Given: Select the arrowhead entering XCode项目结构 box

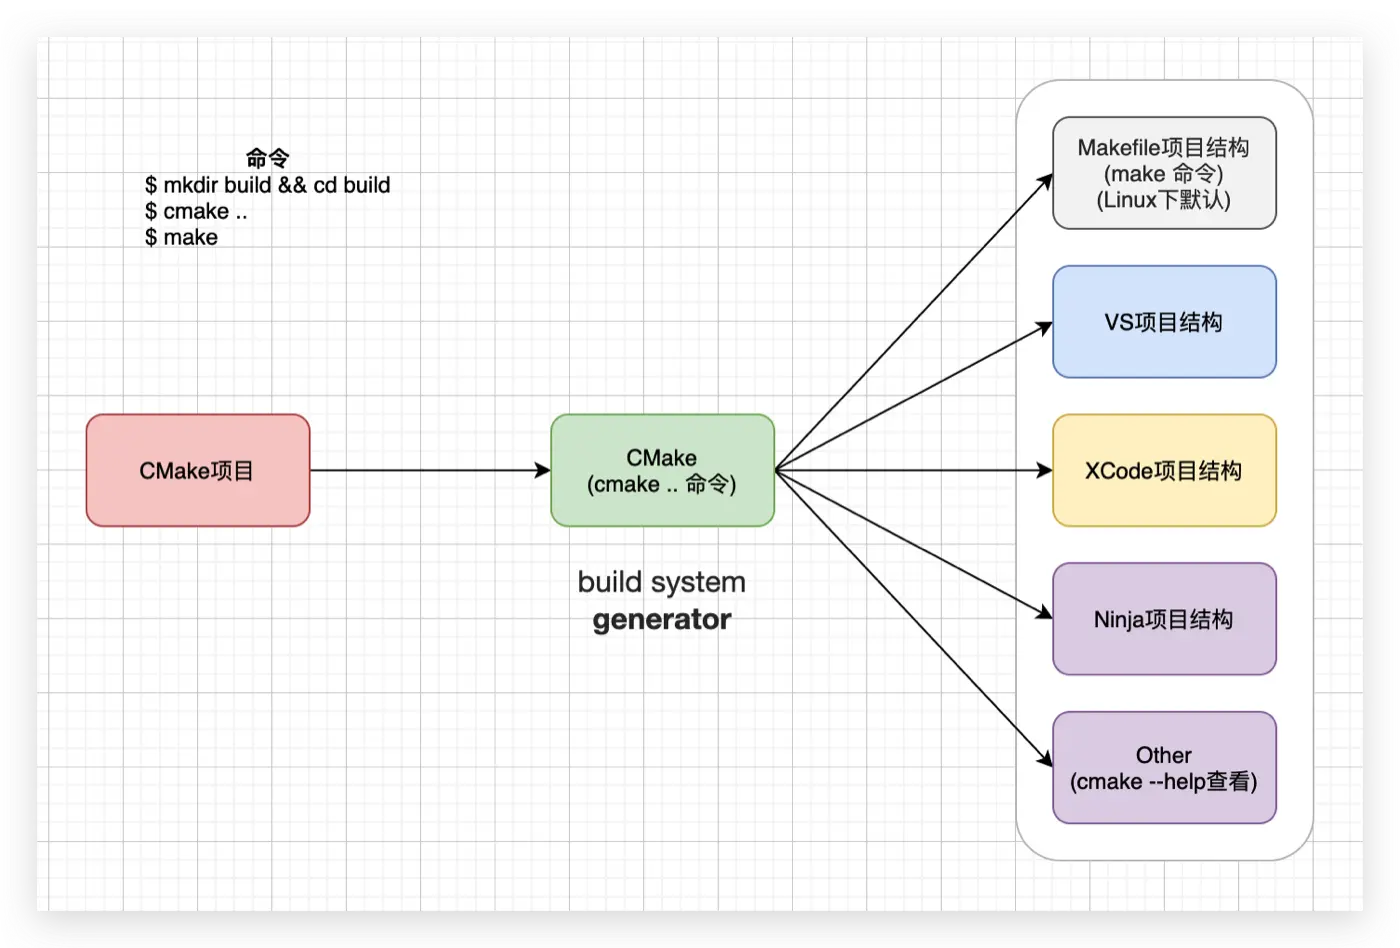Looking at the screenshot, I should tap(1045, 470).
